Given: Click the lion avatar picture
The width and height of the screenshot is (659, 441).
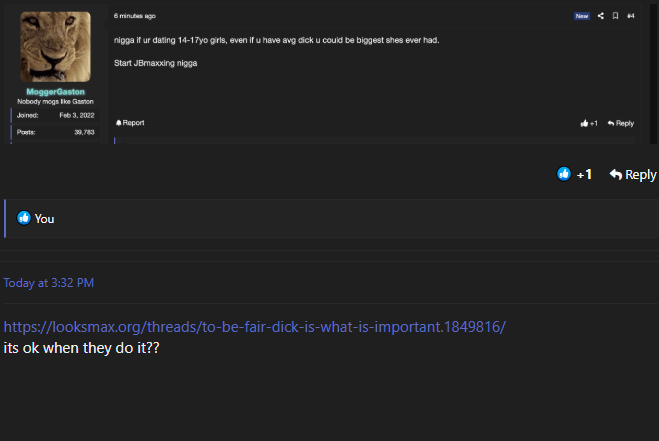Looking at the screenshot, I should point(56,47).
